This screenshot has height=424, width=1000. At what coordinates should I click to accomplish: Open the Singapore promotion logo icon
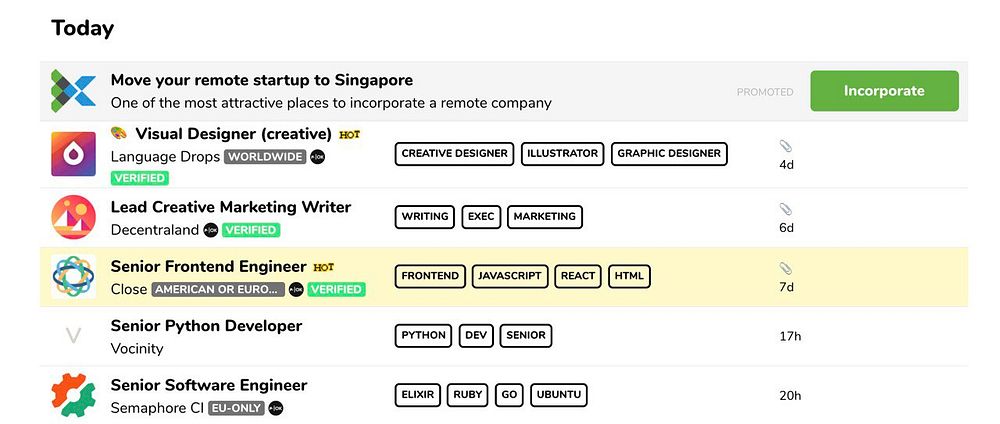pos(73,91)
